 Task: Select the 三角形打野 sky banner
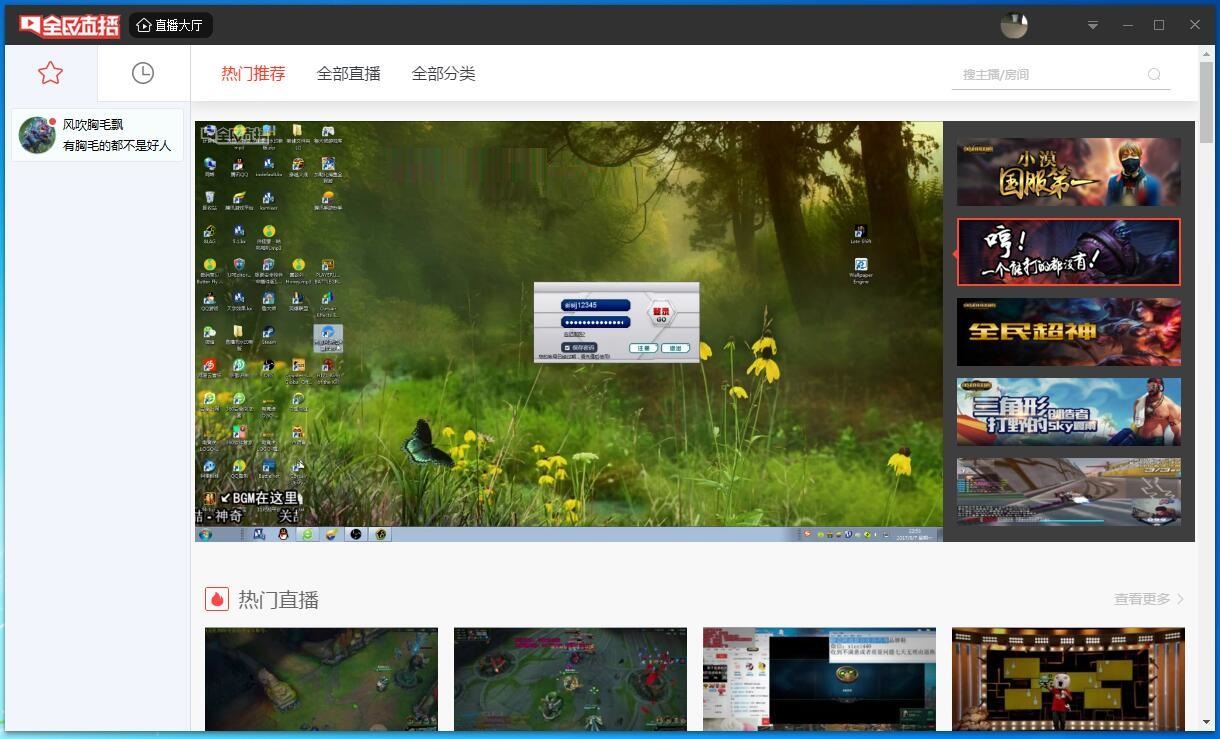1068,412
